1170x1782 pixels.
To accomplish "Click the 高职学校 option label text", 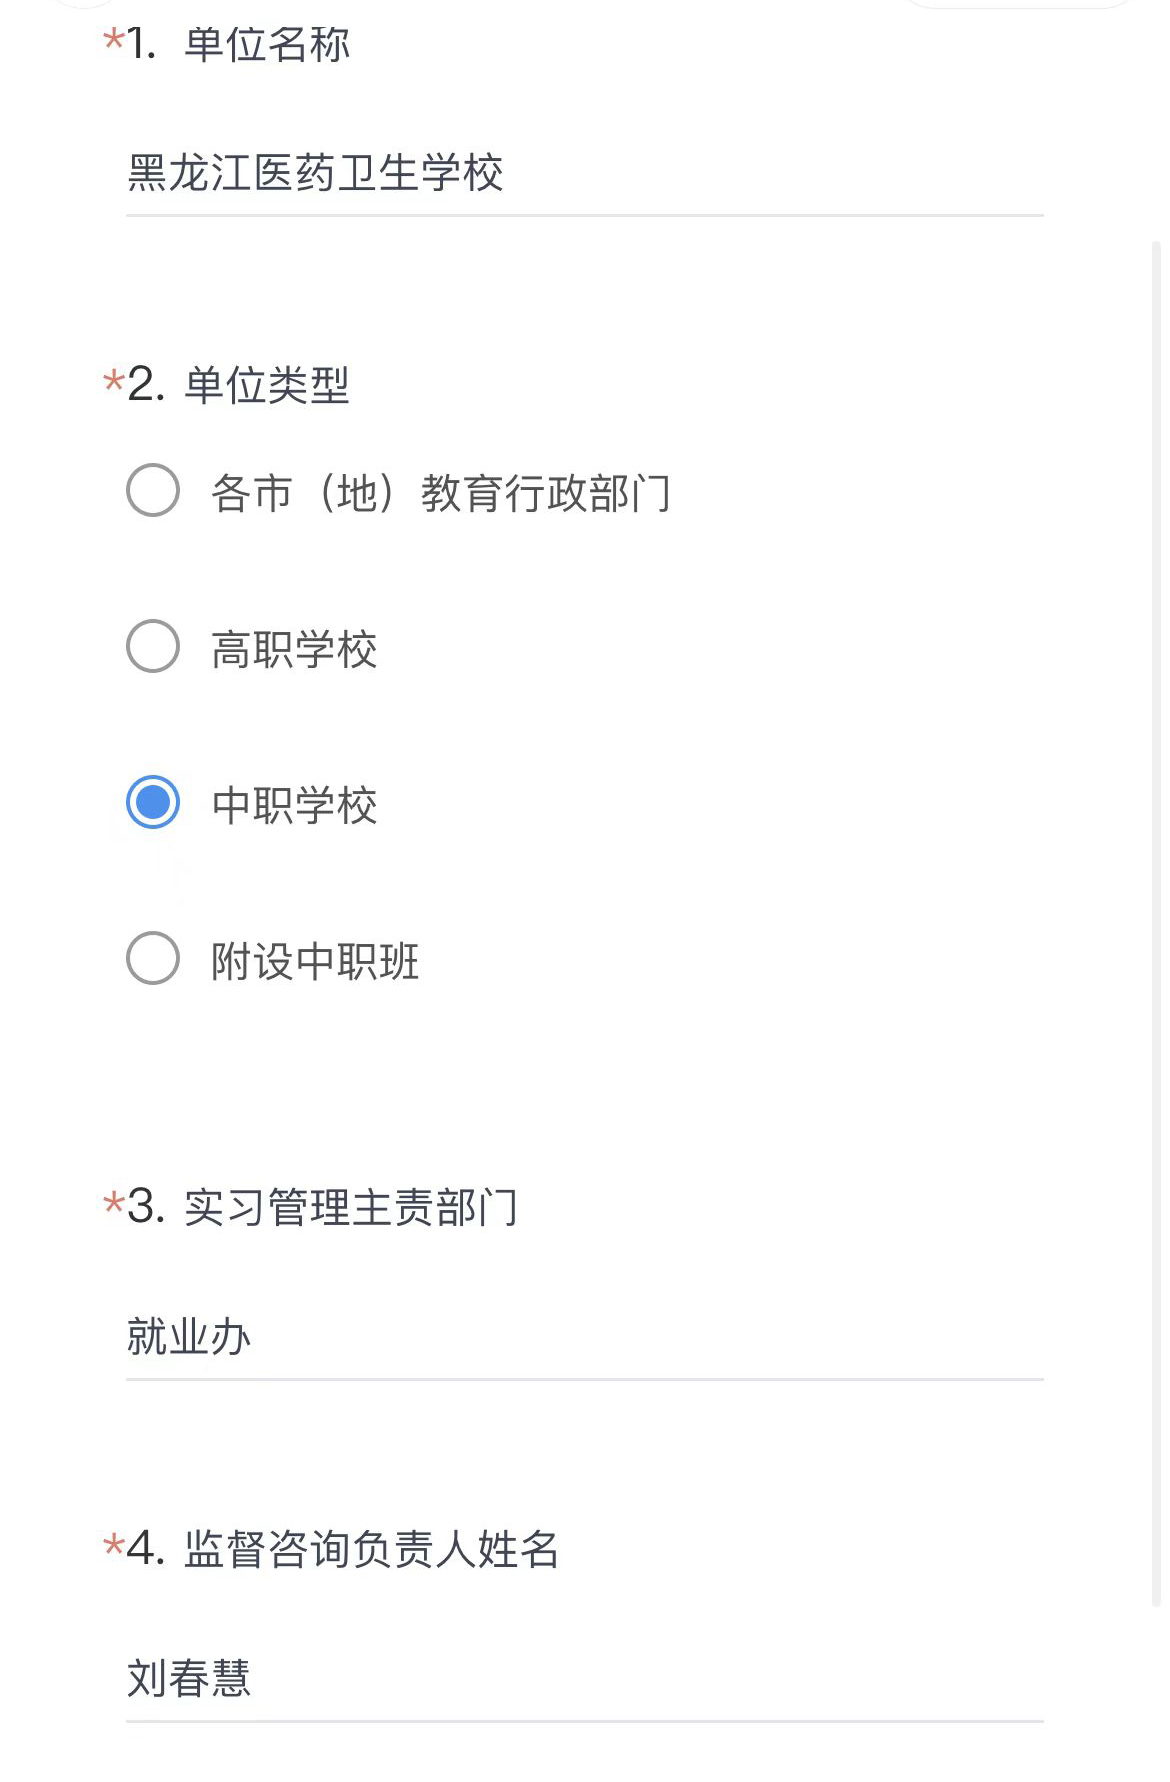I will pos(294,649).
